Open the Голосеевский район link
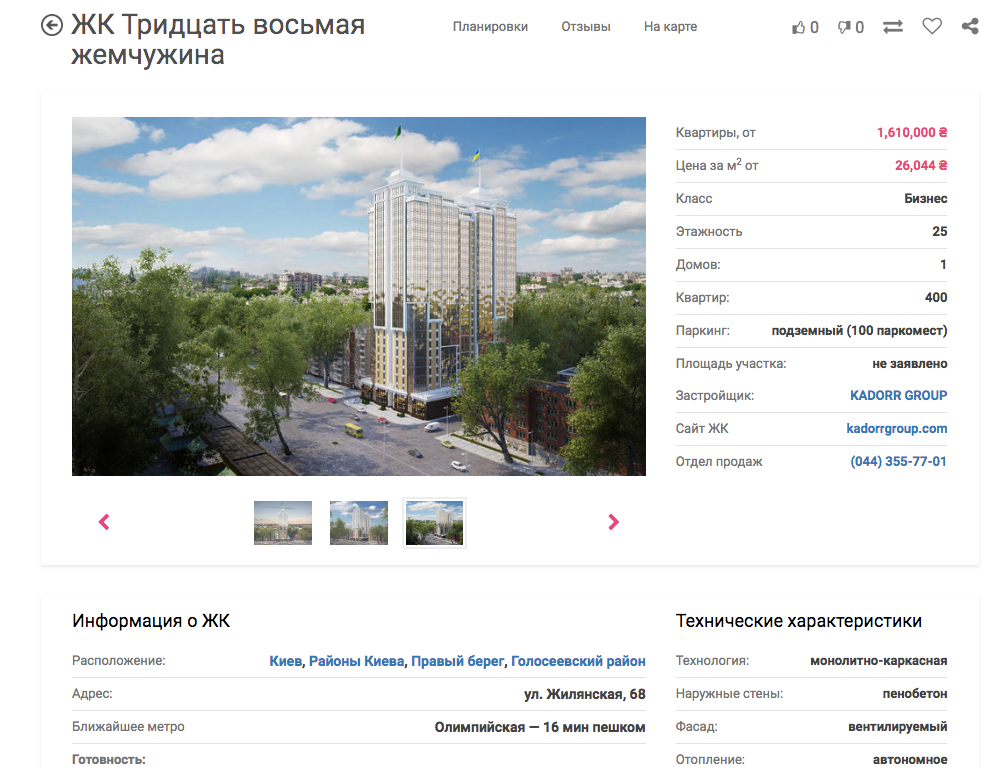The image size is (1005, 768). (578, 661)
